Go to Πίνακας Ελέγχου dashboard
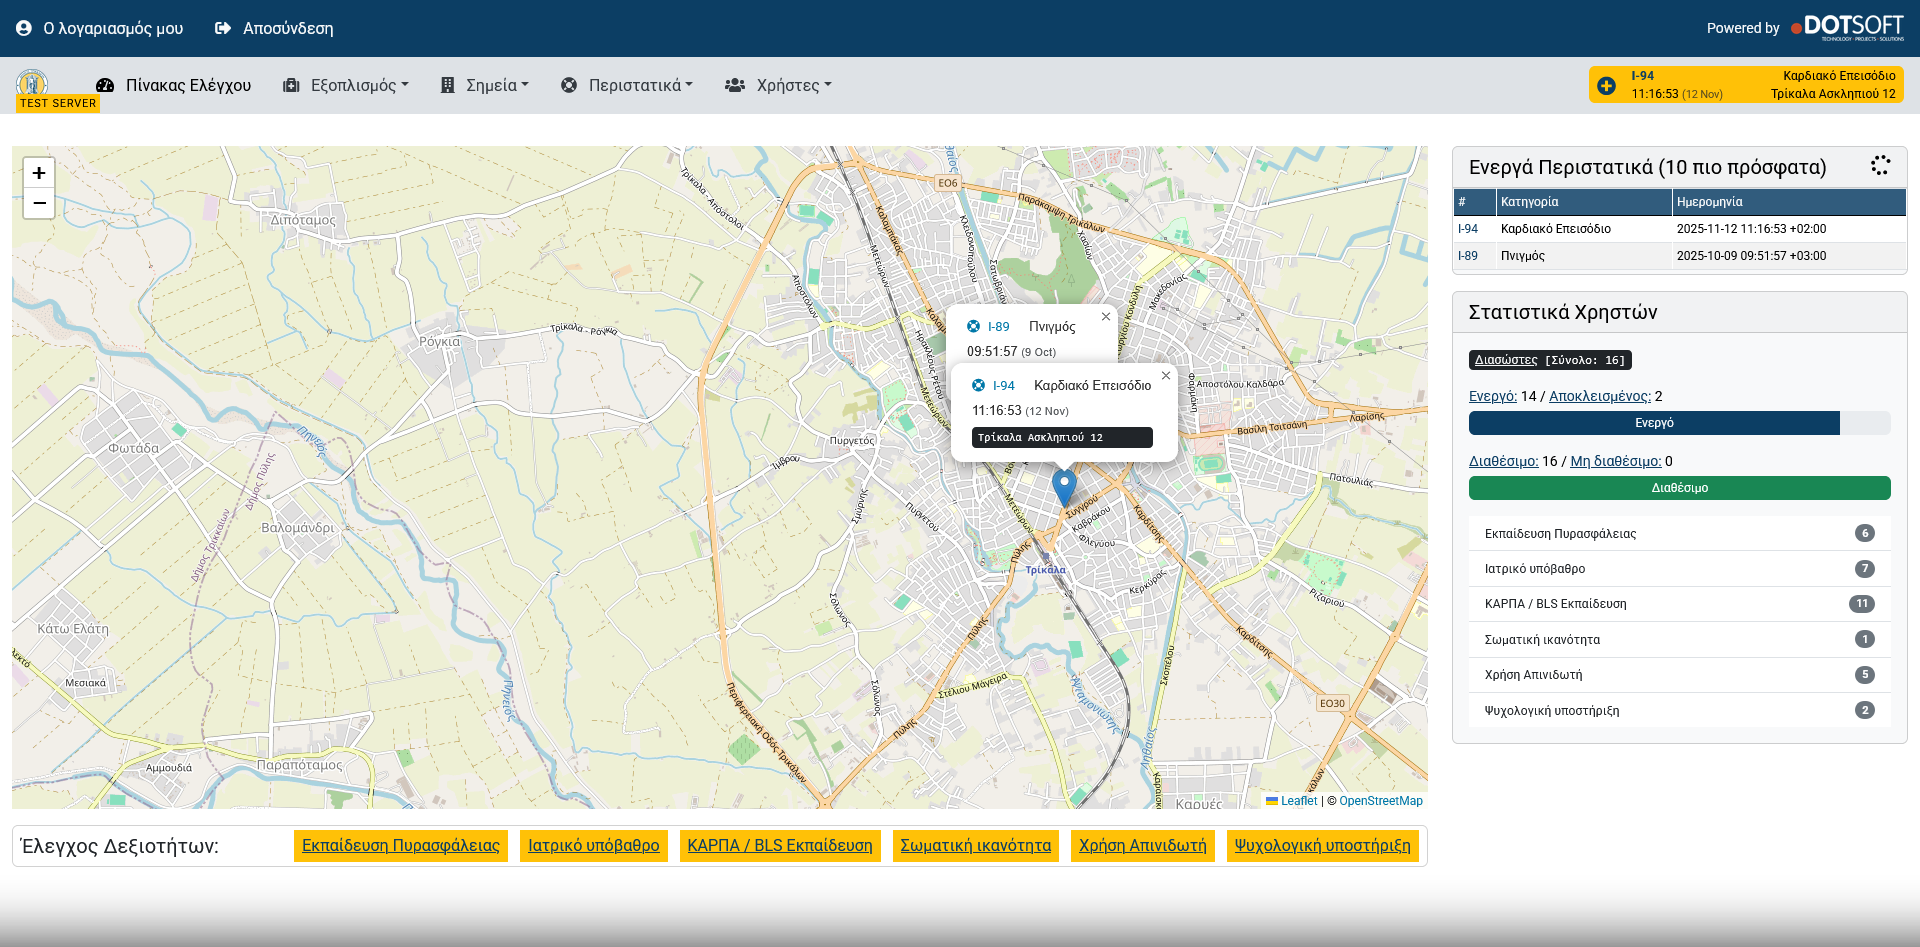Viewport: 1920px width, 947px height. [x=174, y=86]
